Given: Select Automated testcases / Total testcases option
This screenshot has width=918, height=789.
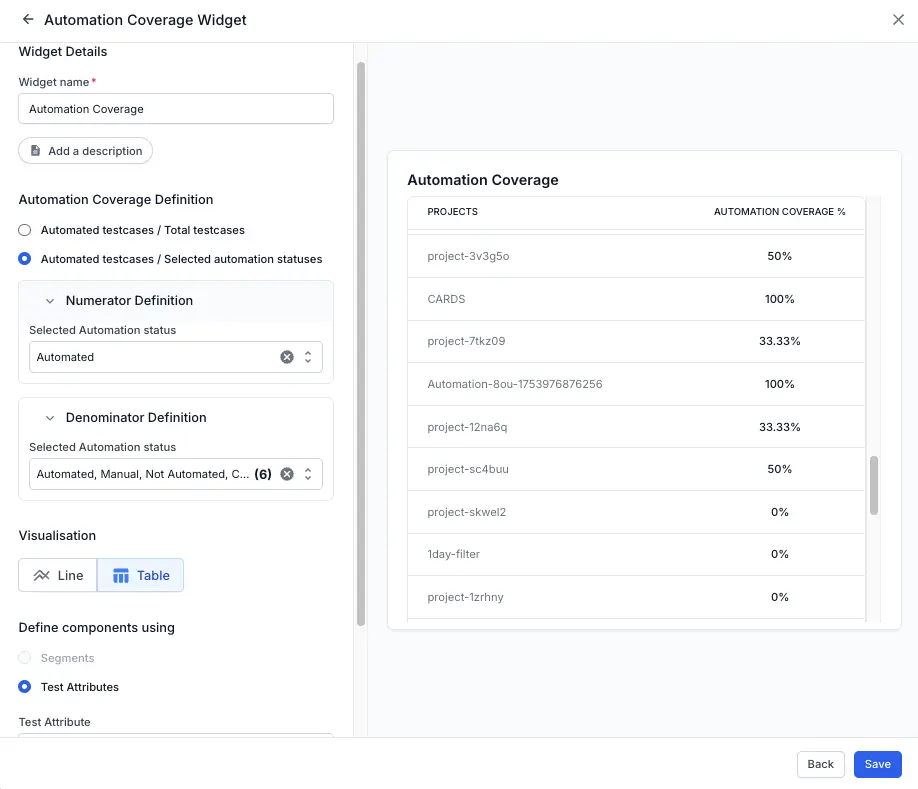Looking at the screenshot, I should (x=25, y=230).
